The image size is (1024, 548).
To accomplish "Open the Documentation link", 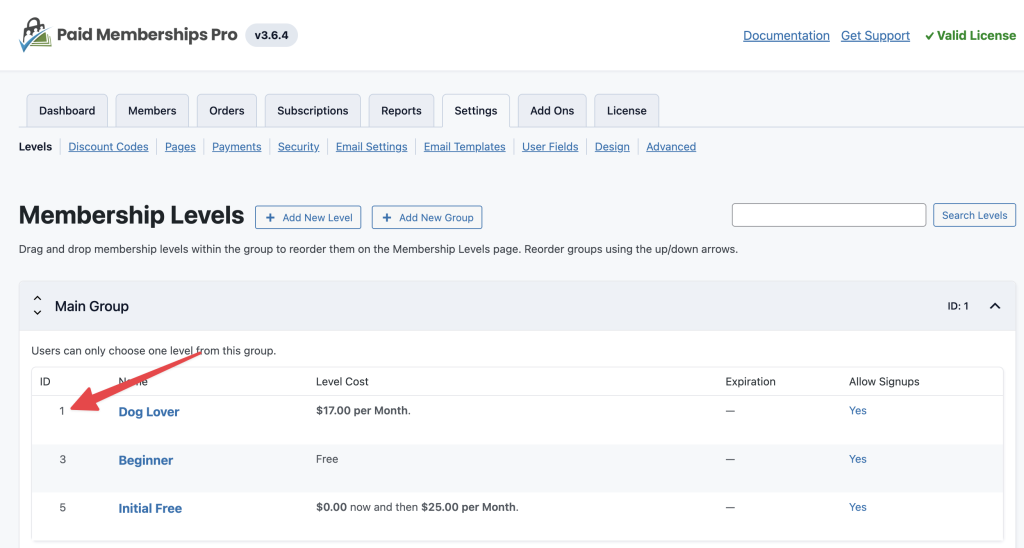I will pyautogui.click(x=786, y=36).
